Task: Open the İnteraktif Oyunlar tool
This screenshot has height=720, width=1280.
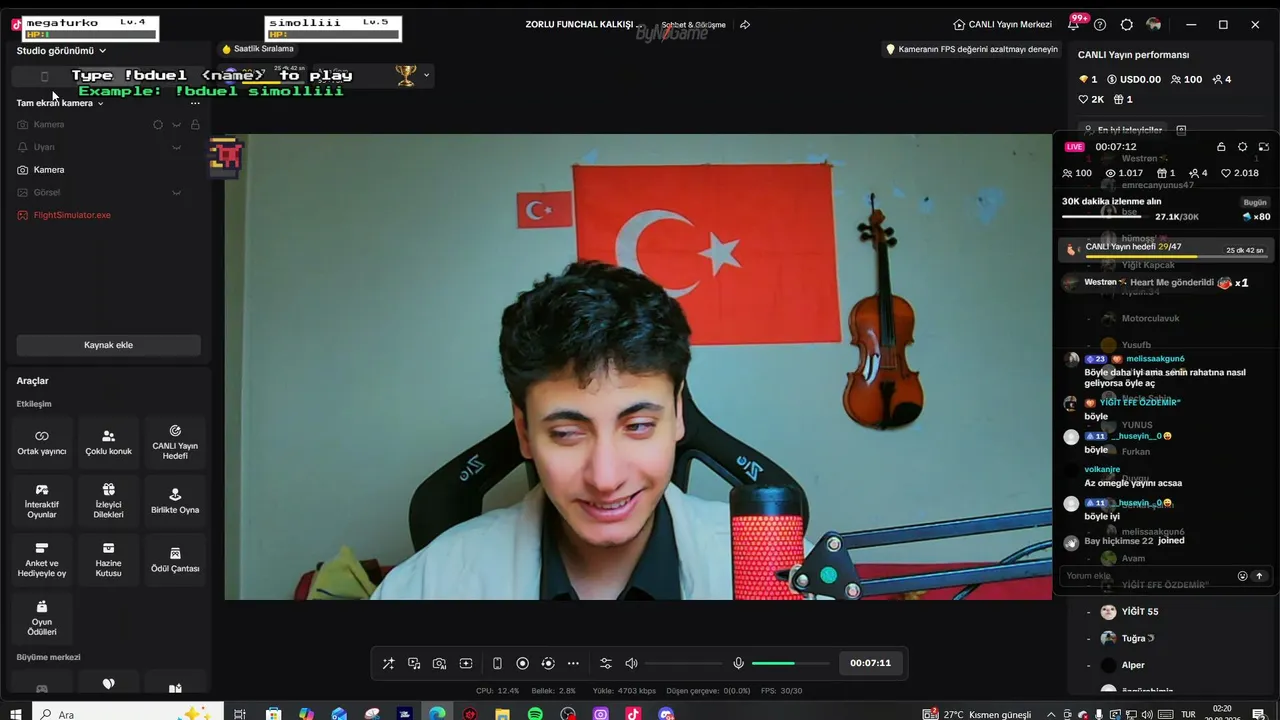Action: pyautogui.click(x=42, y=502)
